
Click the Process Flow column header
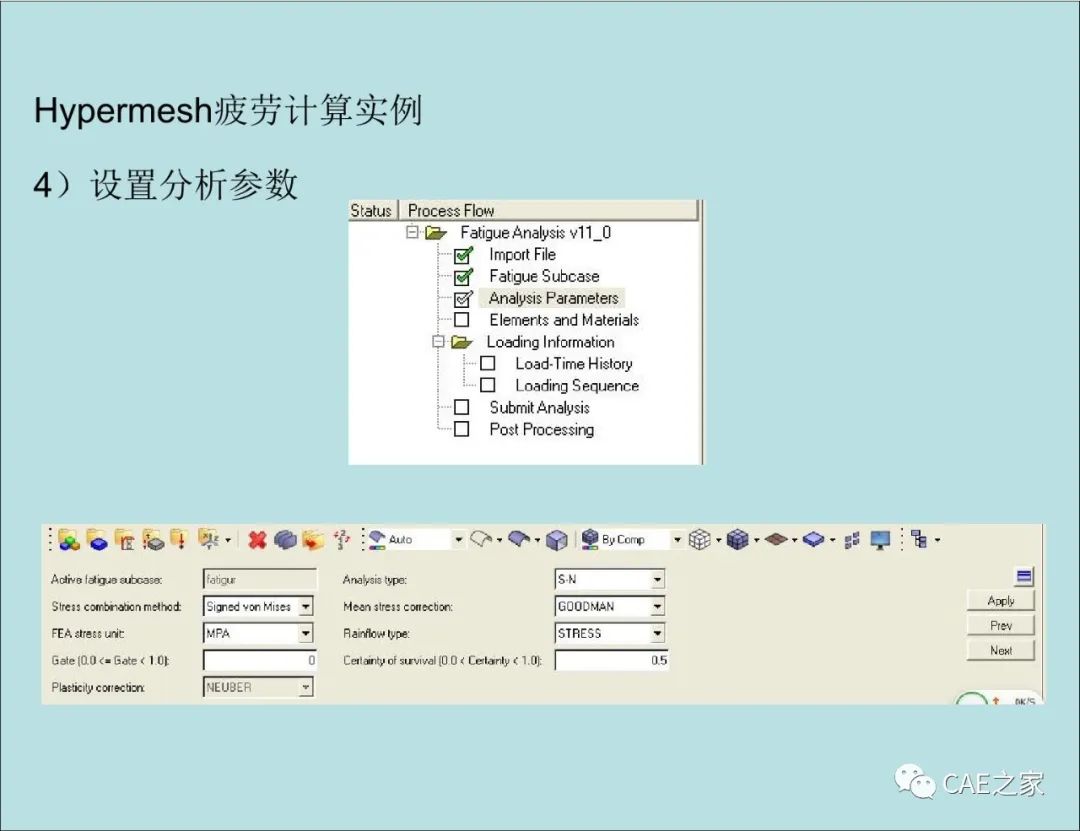(549, 210)
